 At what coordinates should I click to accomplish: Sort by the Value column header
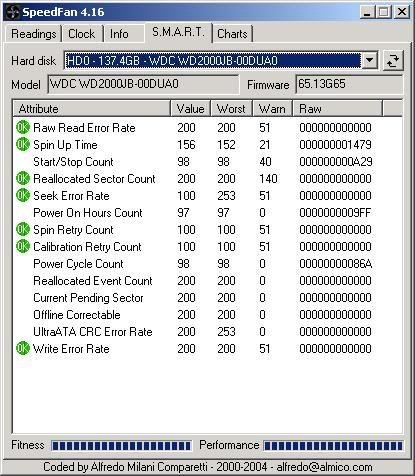(191, 109)
